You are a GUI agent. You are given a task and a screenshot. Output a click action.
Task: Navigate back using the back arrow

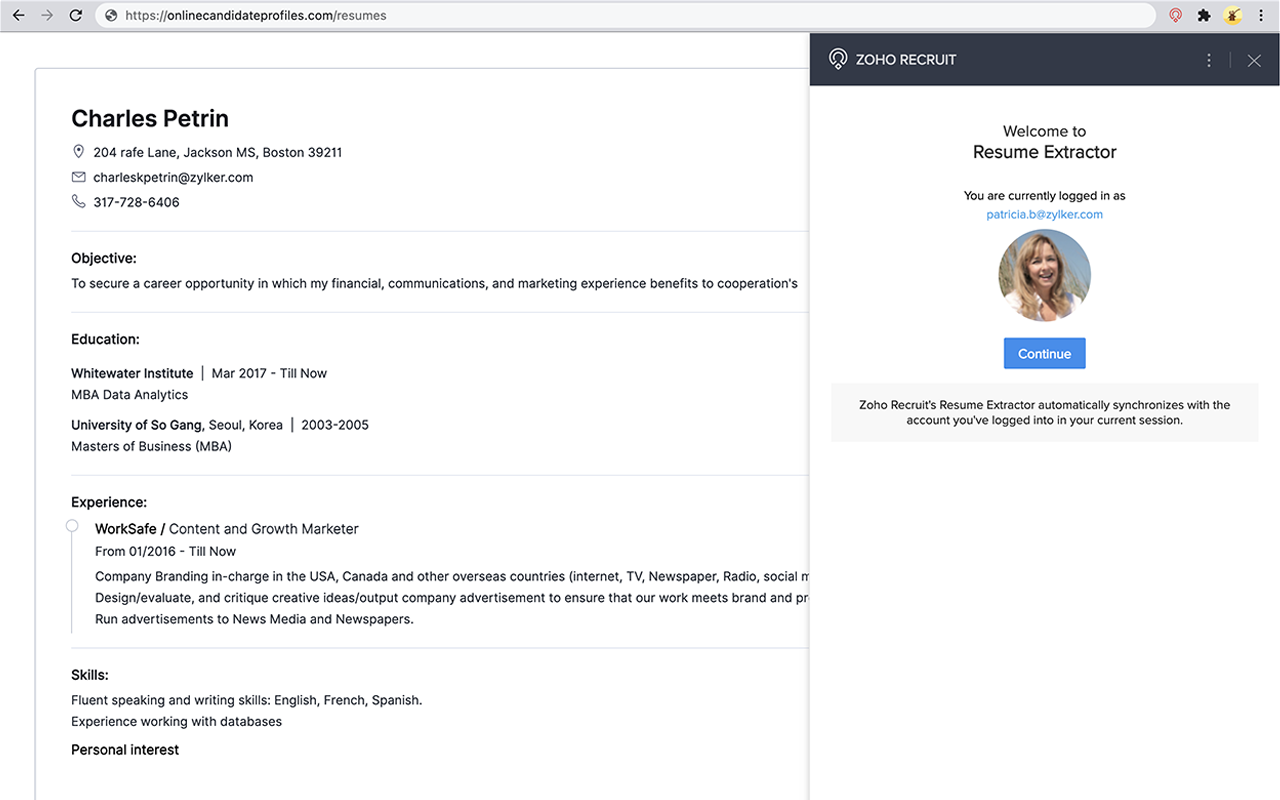(x=17, y=15)
